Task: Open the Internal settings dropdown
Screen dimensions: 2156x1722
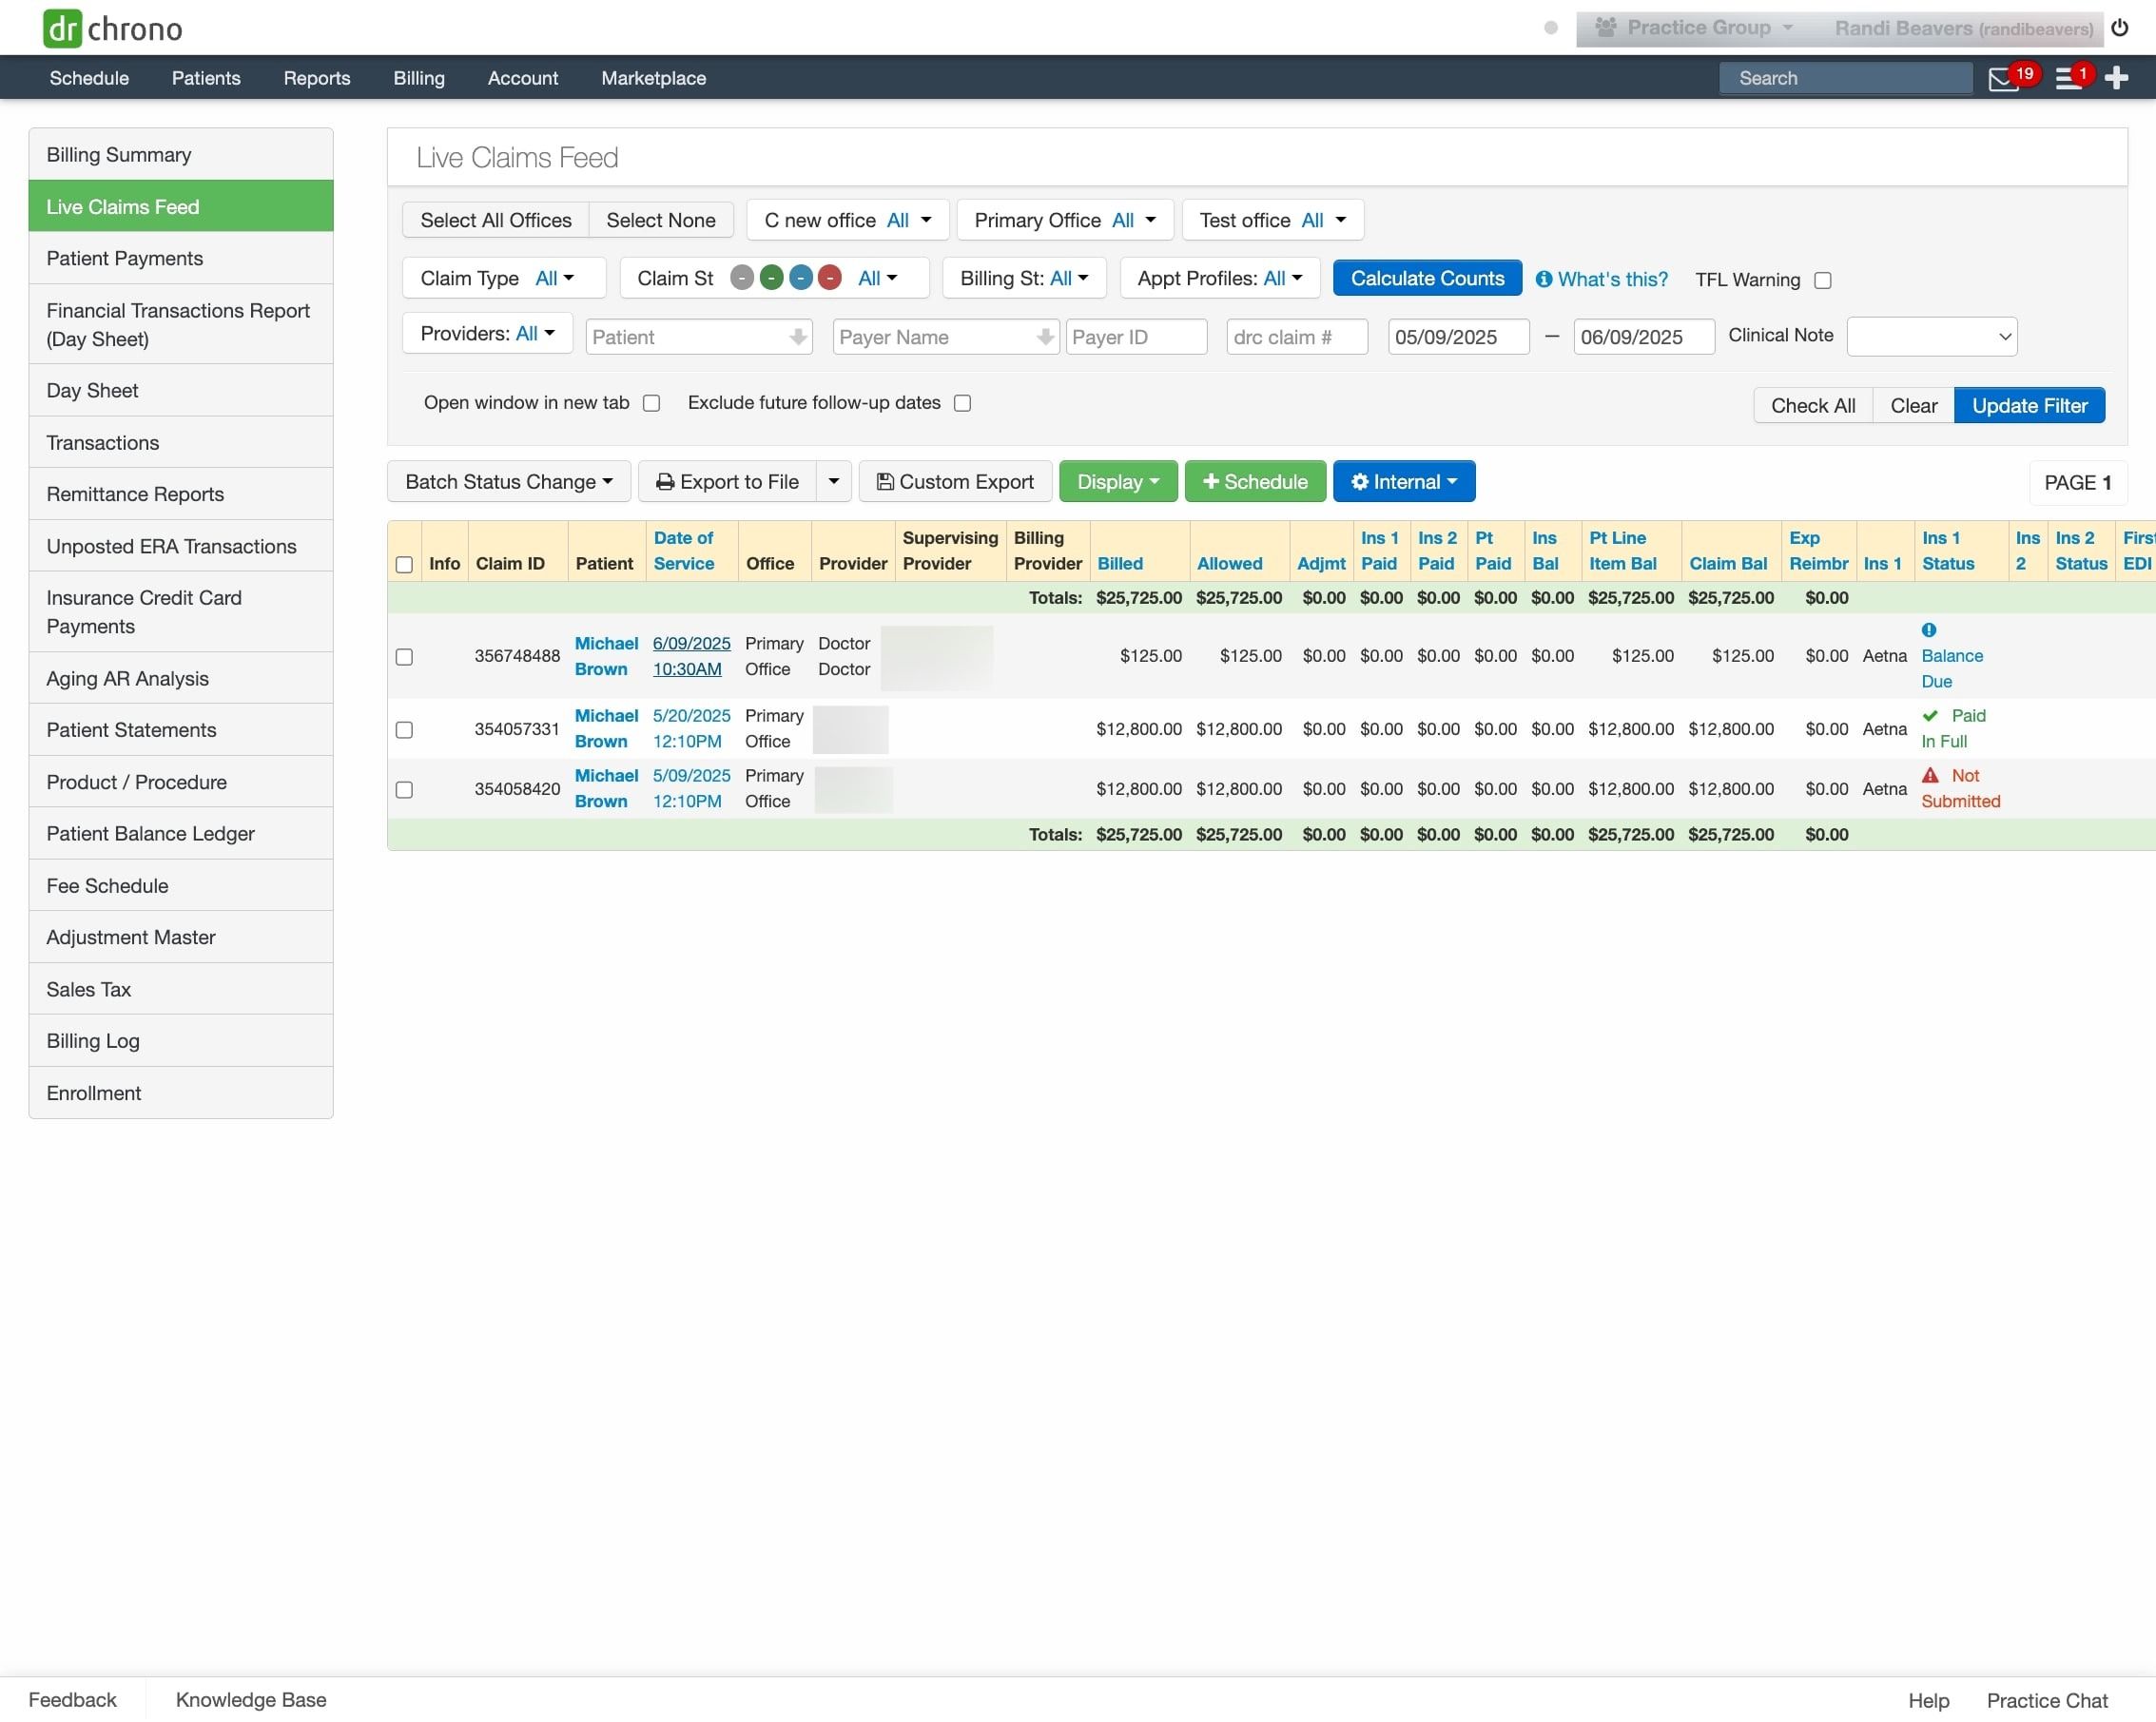Action: 1404,482
